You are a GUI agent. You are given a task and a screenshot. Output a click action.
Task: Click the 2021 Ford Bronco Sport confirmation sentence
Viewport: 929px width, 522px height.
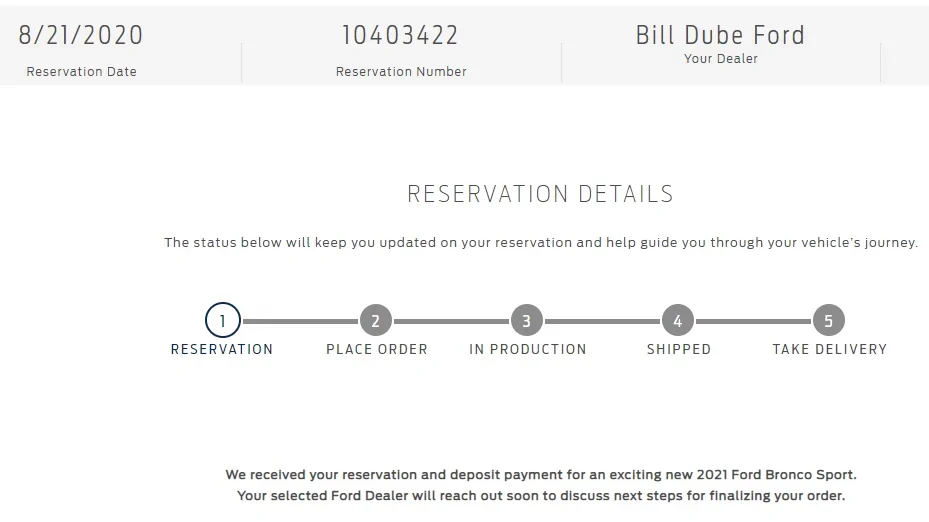click(x=541, y=475)
